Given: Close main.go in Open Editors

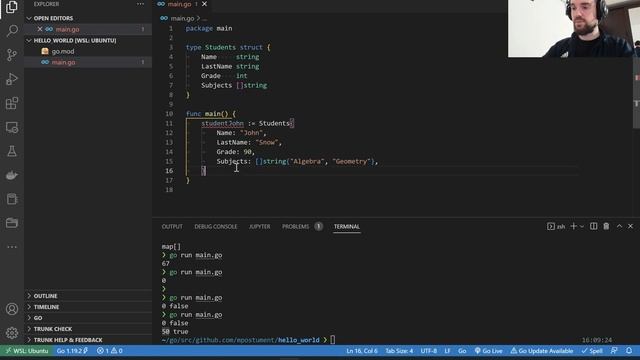Looking at the screenshot, I should 40,29.
